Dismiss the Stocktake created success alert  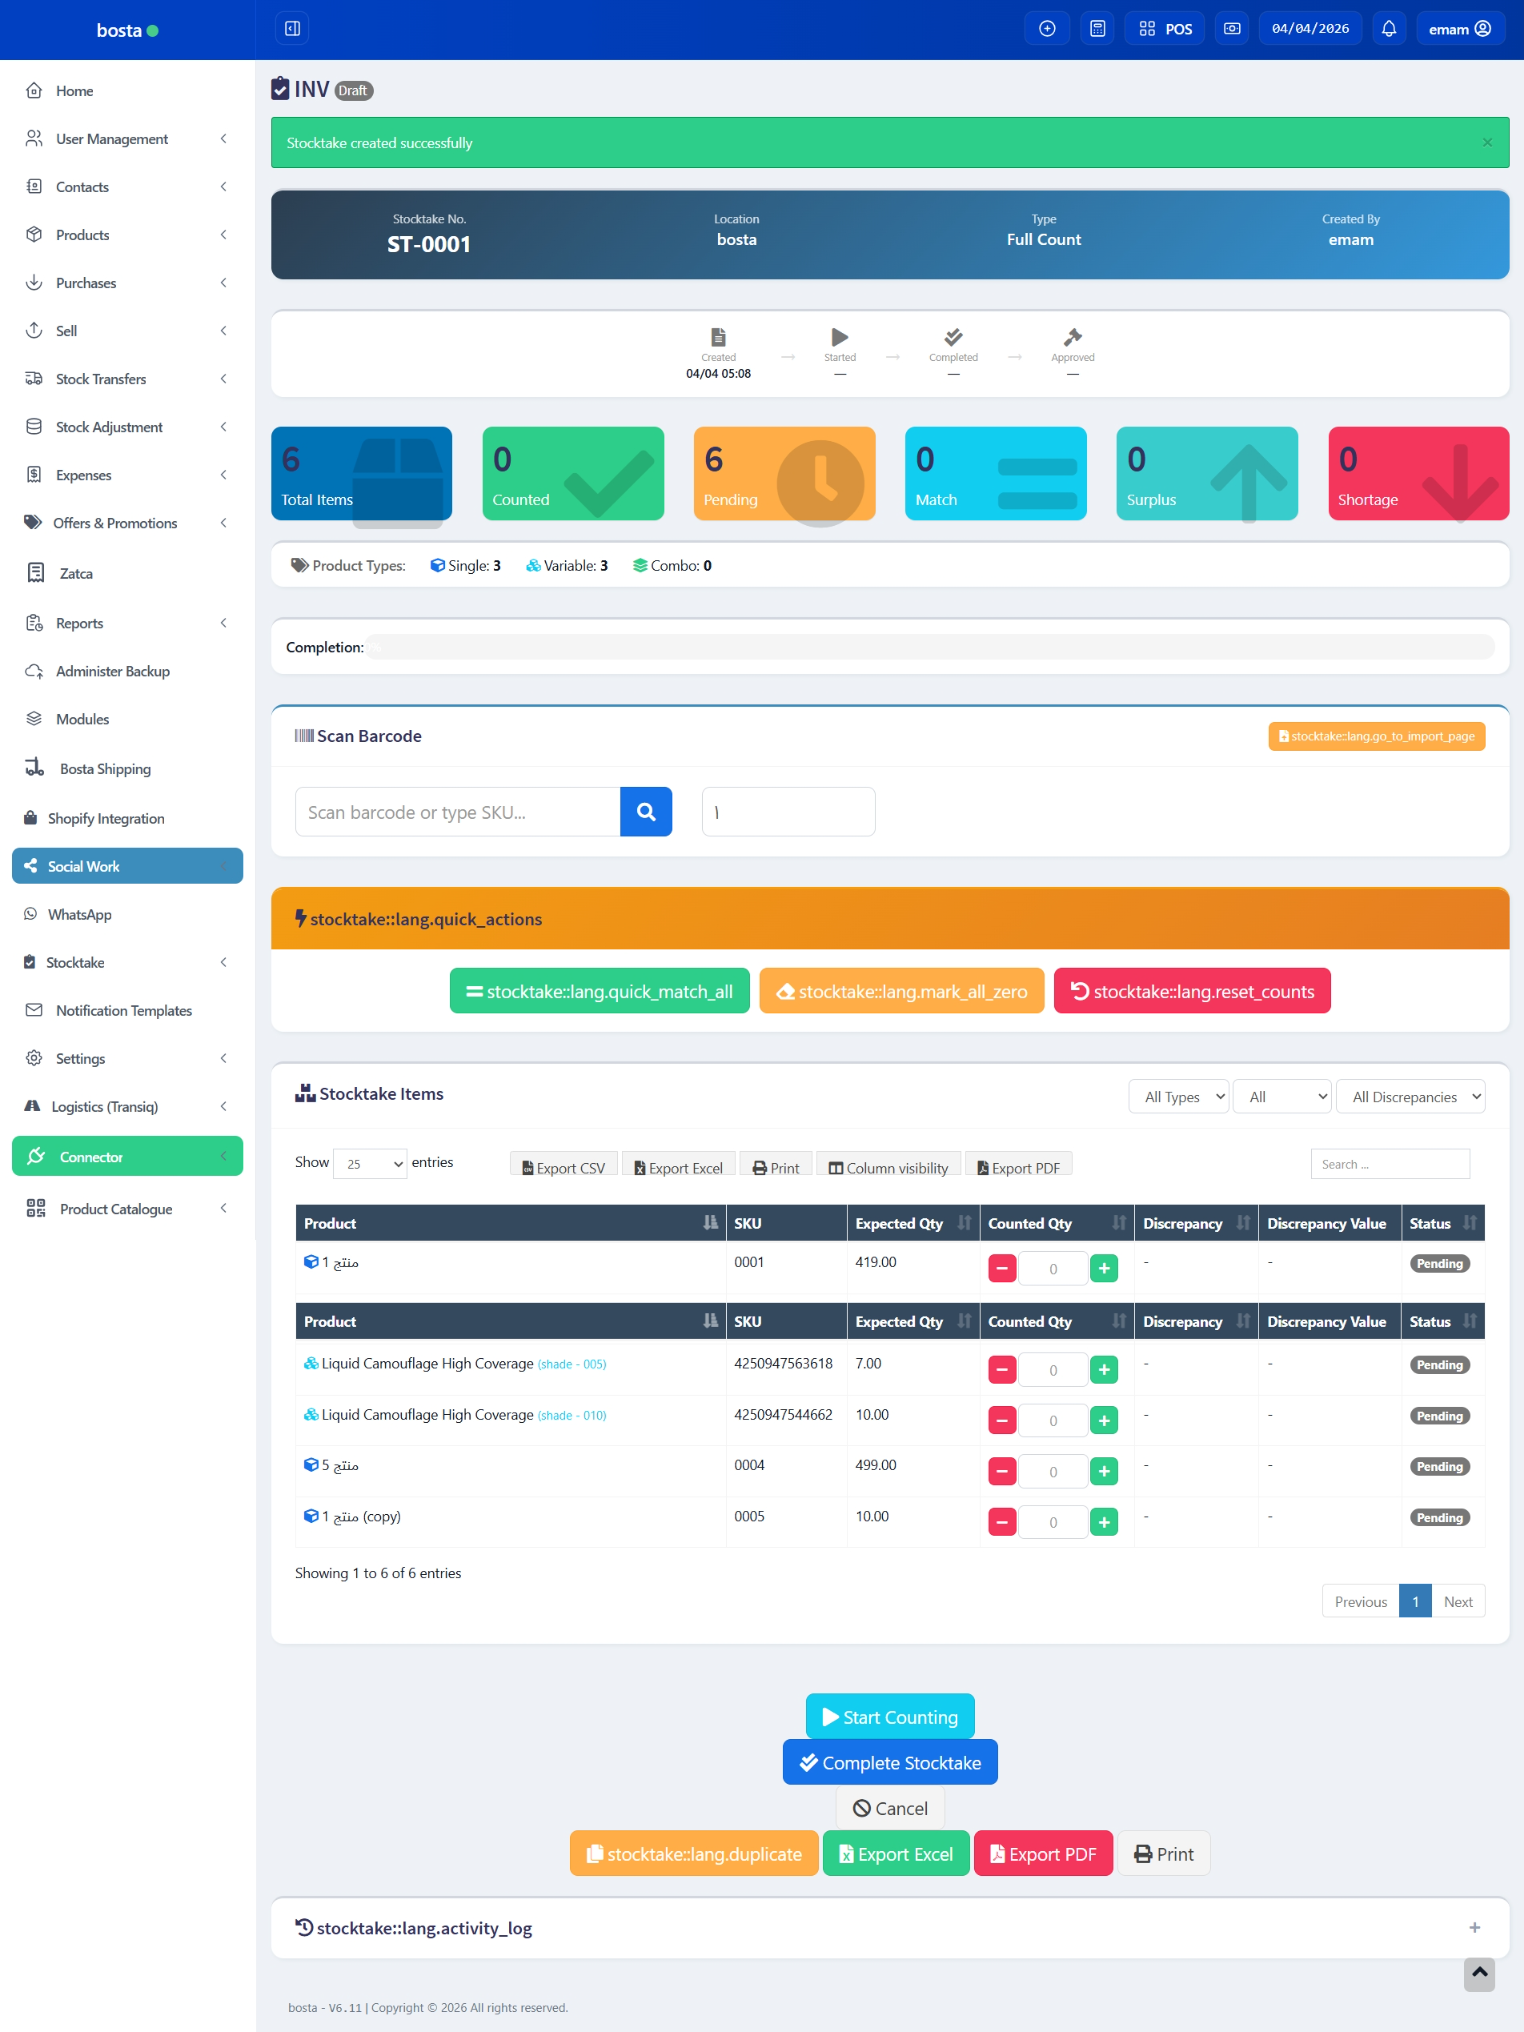(x=1487, y=143)
